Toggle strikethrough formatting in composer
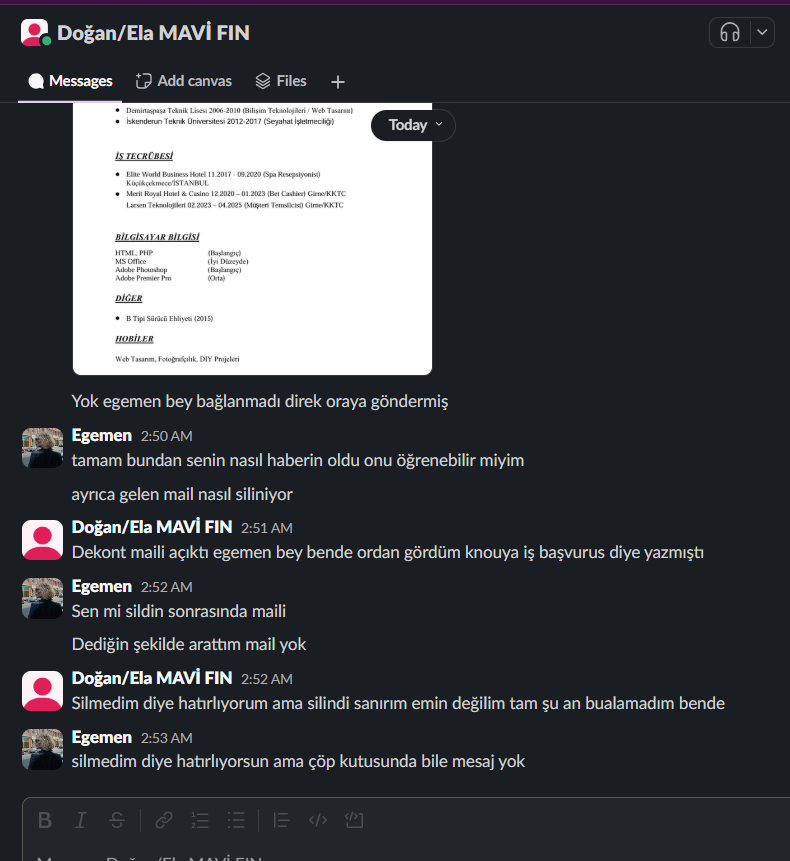The image size is (790, 861). click(117, 820)
